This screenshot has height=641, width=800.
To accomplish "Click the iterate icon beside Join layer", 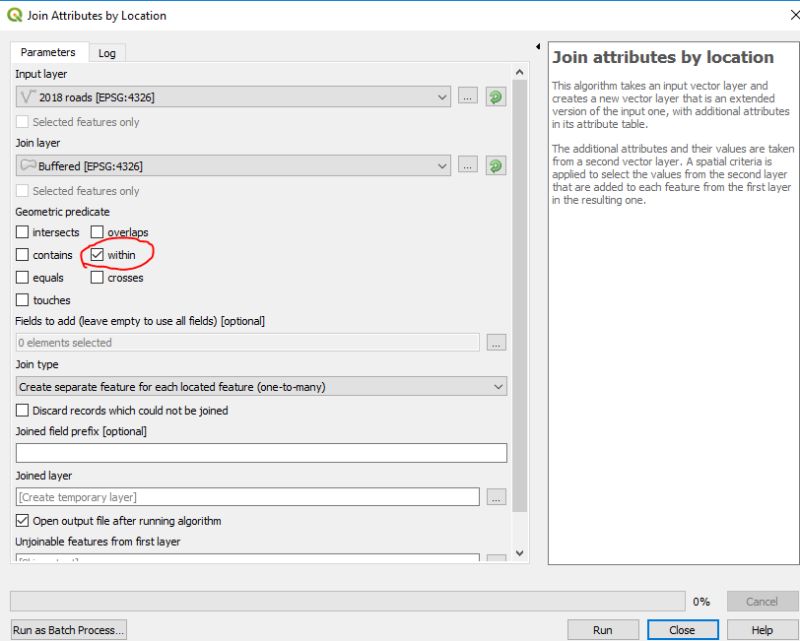I will (x=495, y=165).
